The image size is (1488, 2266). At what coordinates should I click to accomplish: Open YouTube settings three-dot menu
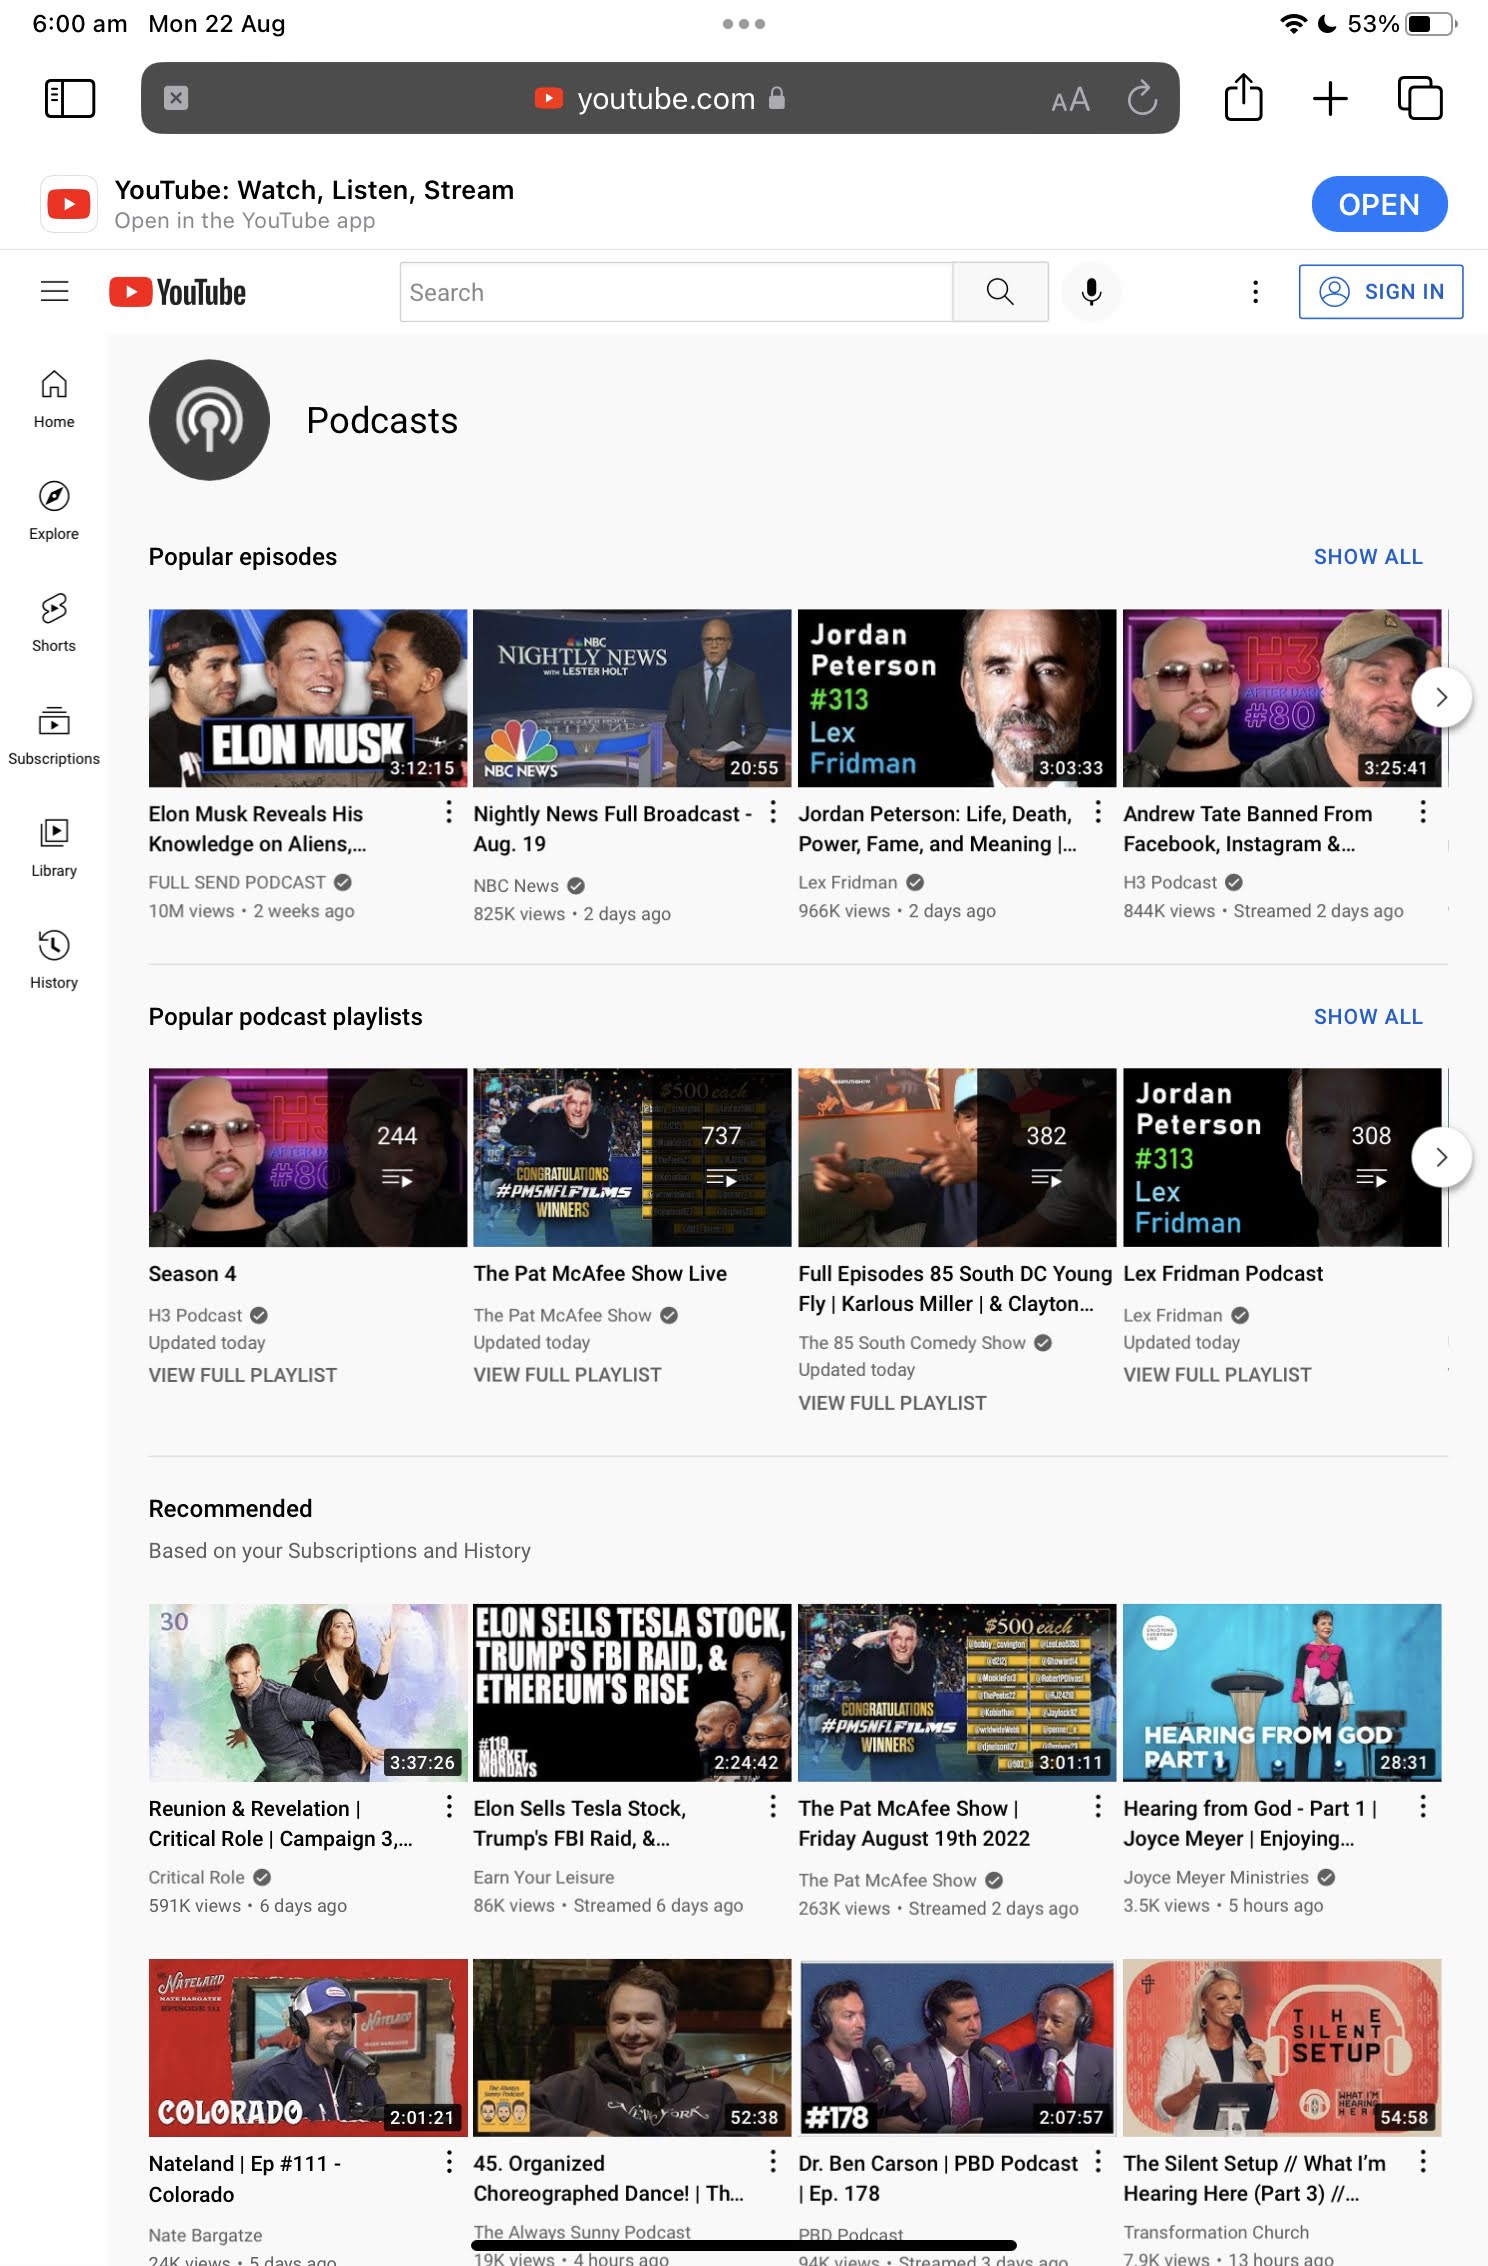1255,292
